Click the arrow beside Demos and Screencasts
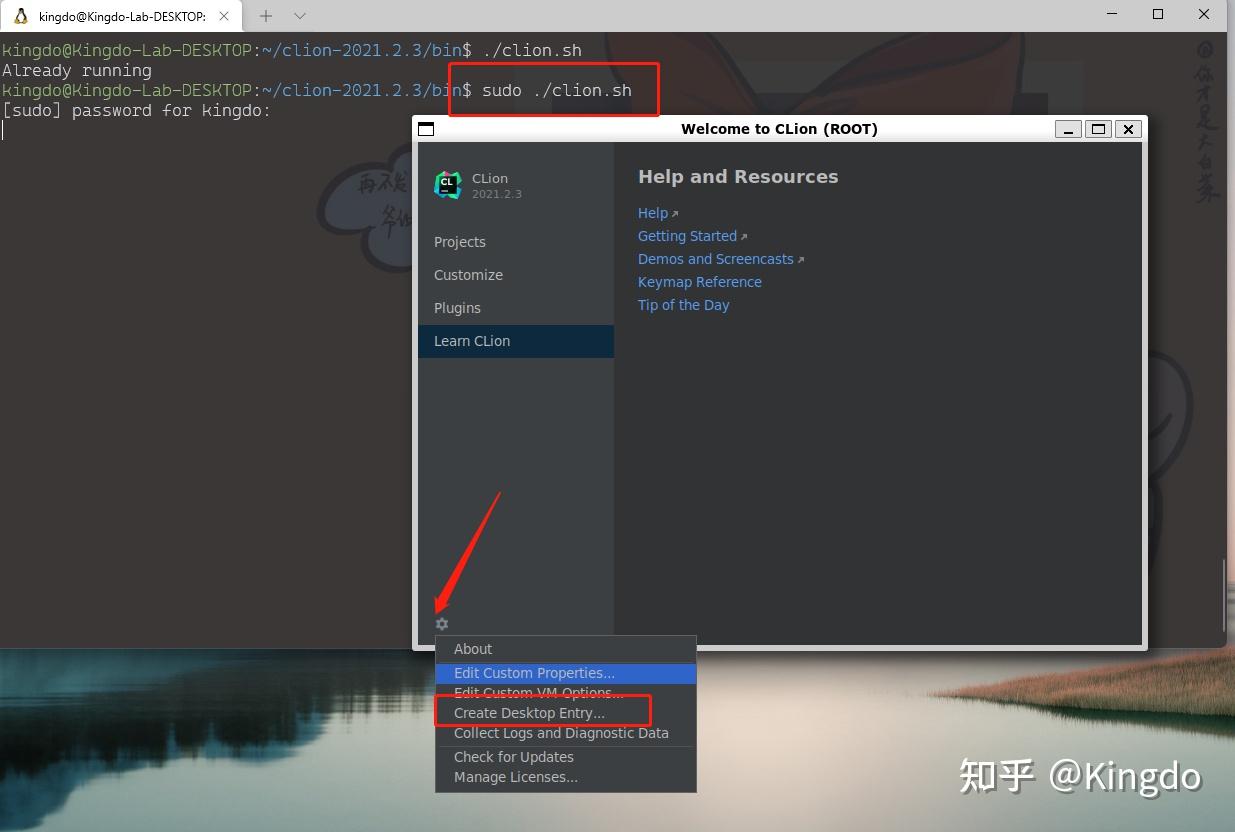 [x=800, y=257]
